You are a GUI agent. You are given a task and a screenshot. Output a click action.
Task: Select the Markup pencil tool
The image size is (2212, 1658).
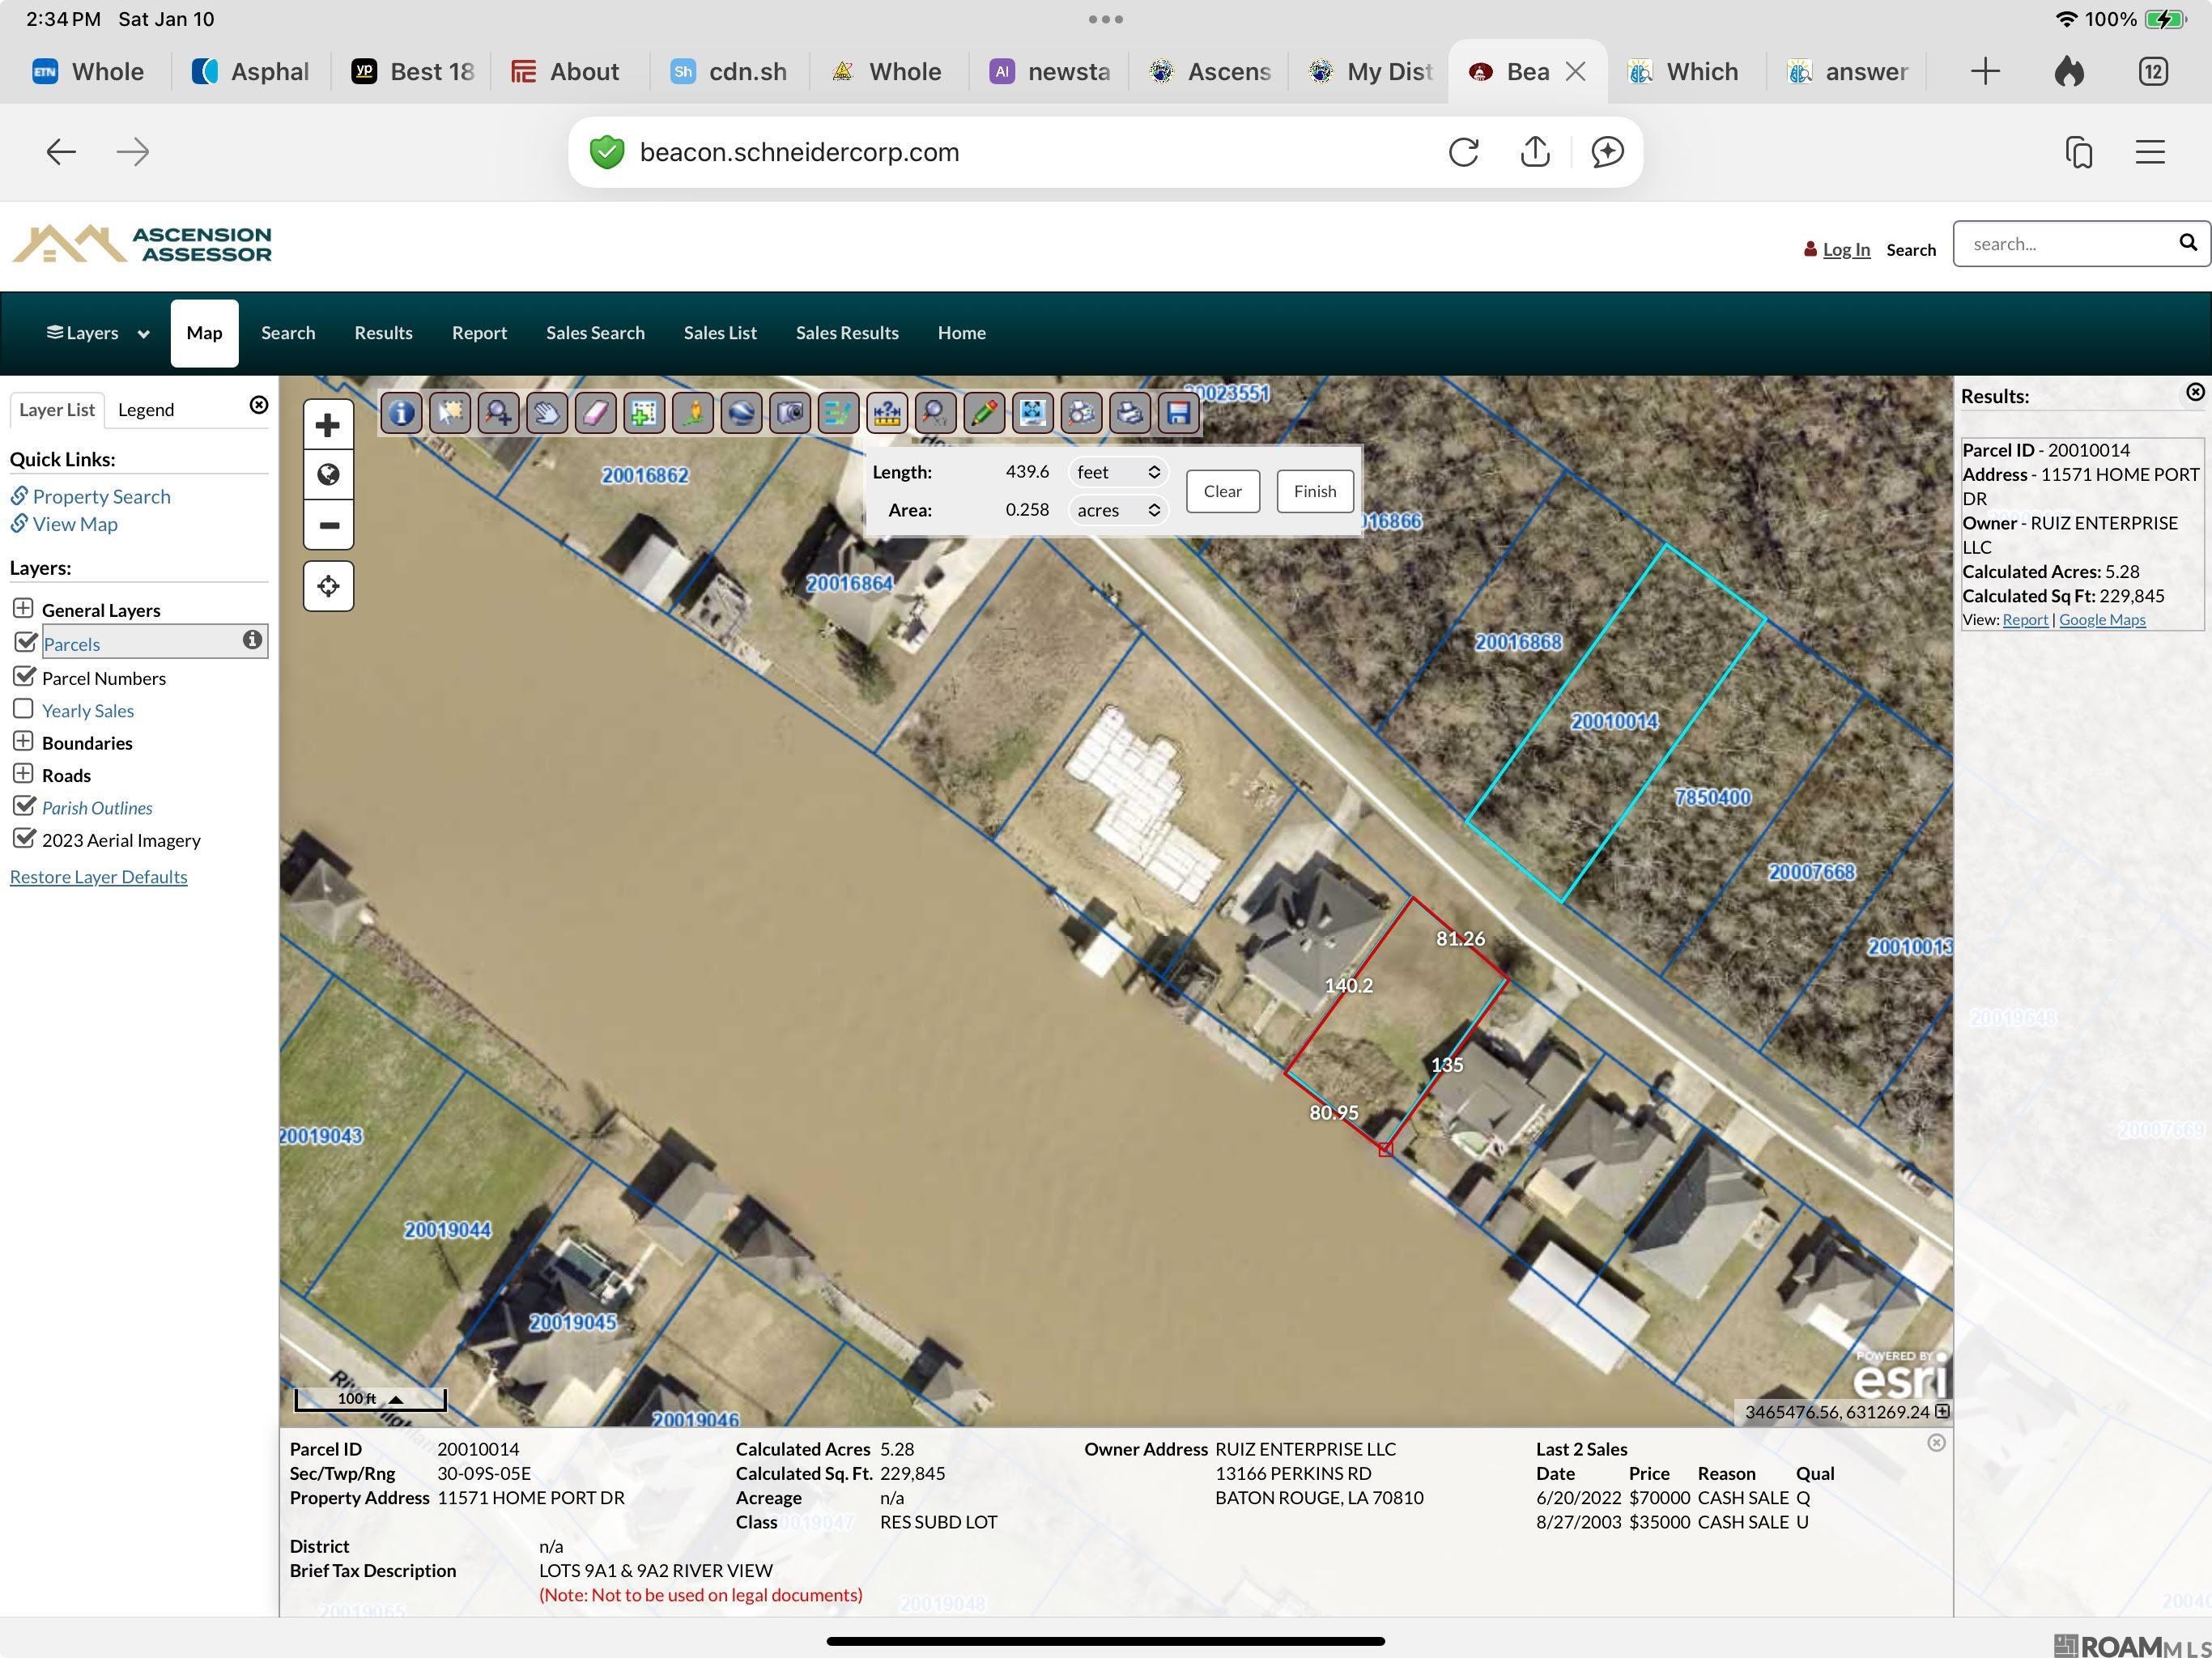click(x=983, y=412)
